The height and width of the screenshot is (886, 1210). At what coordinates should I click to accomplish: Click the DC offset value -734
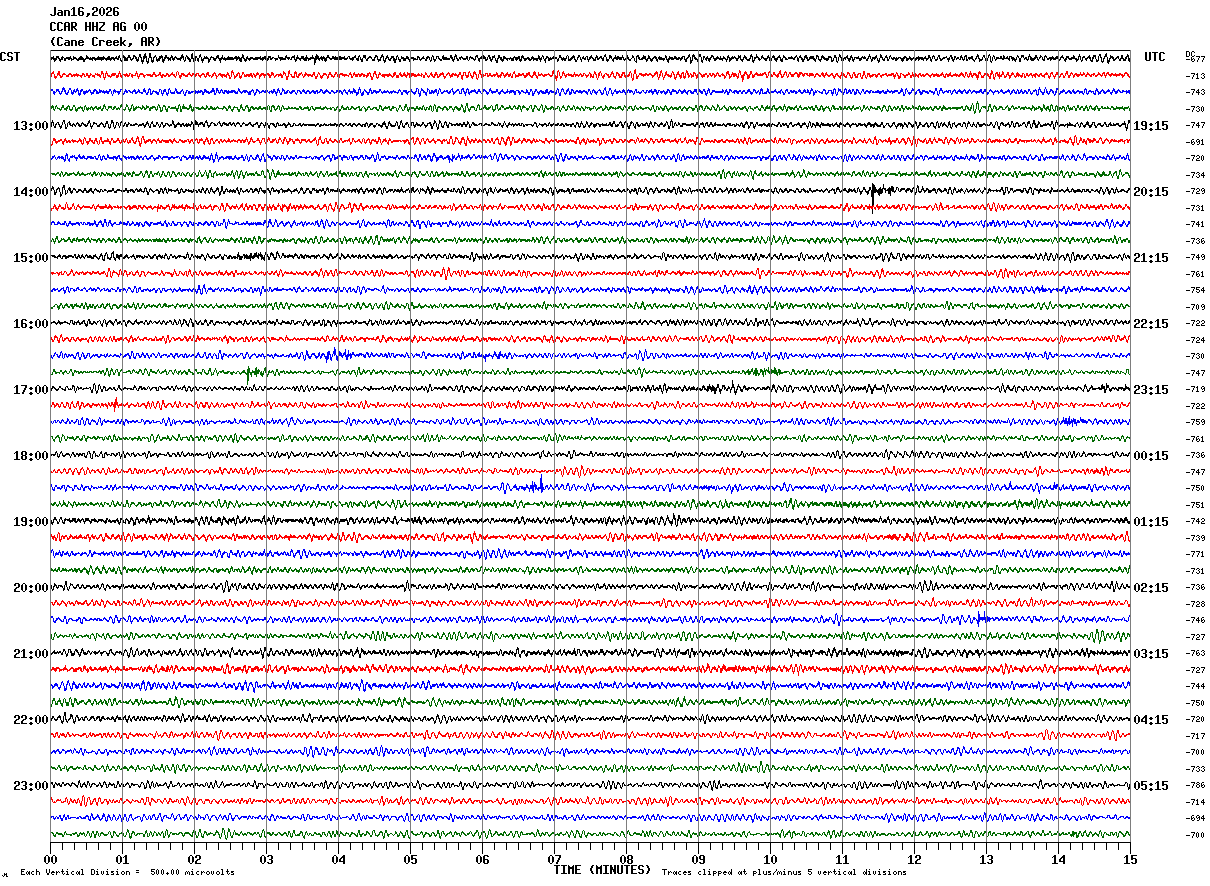tap(1196, 175)
